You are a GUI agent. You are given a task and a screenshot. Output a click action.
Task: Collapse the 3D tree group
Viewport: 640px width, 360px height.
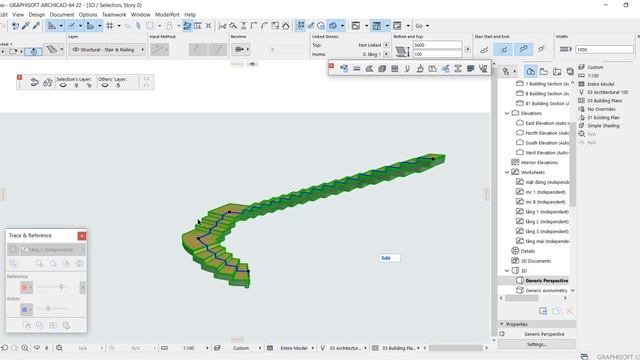pos(507,271)
